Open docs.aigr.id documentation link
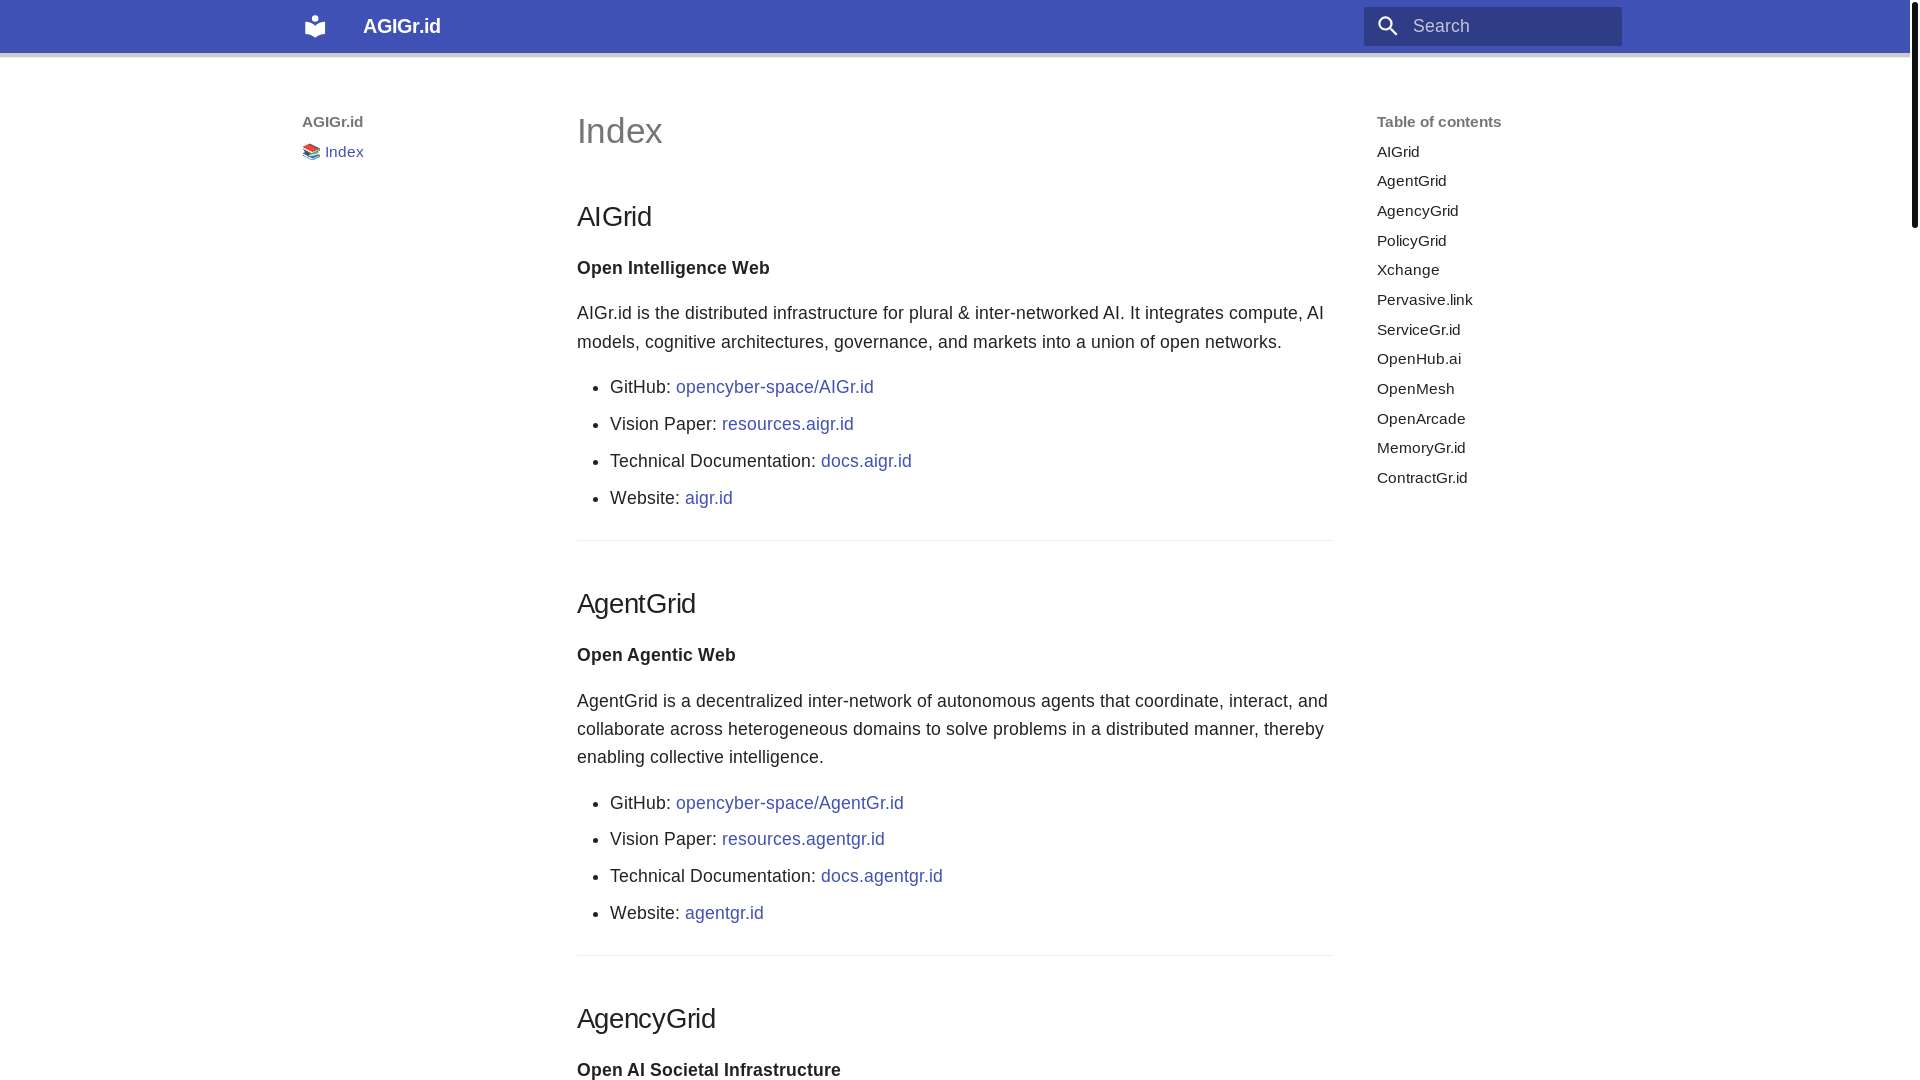 [x=866, y=461]
